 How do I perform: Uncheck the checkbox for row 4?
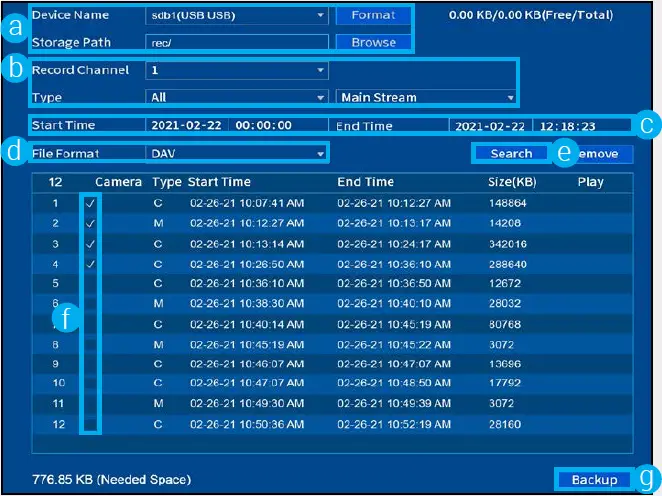click(90, 264)
